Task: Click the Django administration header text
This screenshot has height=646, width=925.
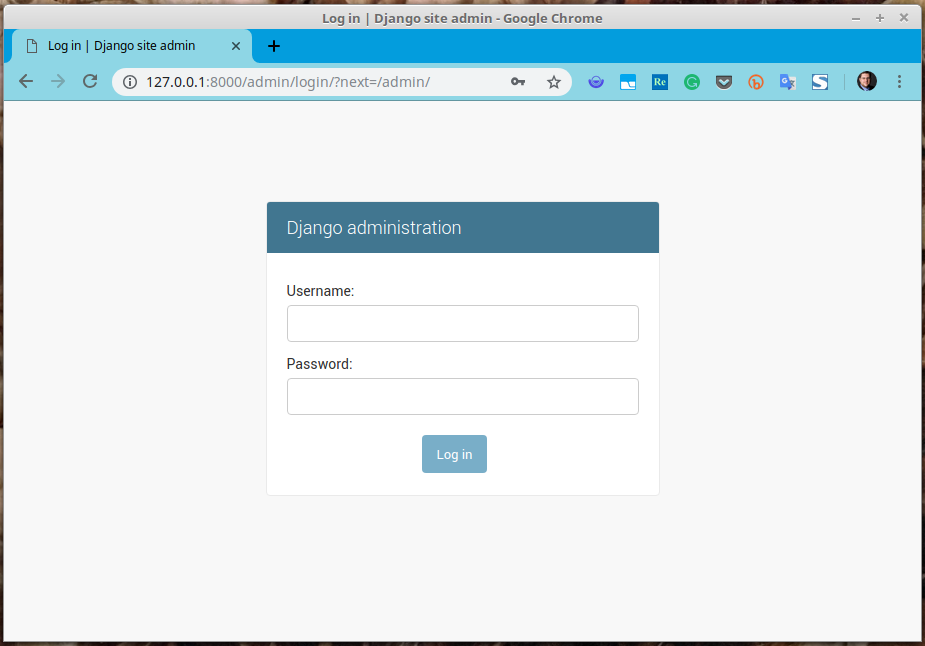Action: (374, 228)
